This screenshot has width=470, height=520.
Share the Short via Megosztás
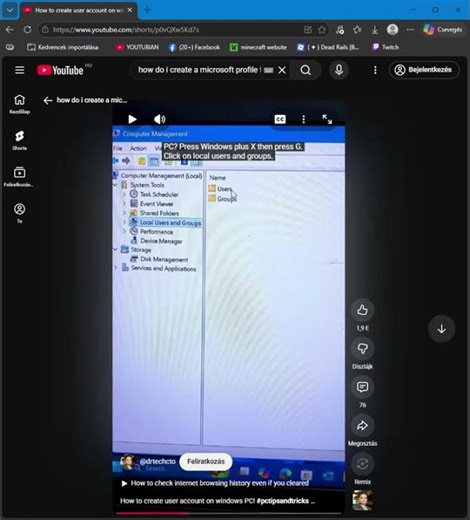[x=362, y=426]
